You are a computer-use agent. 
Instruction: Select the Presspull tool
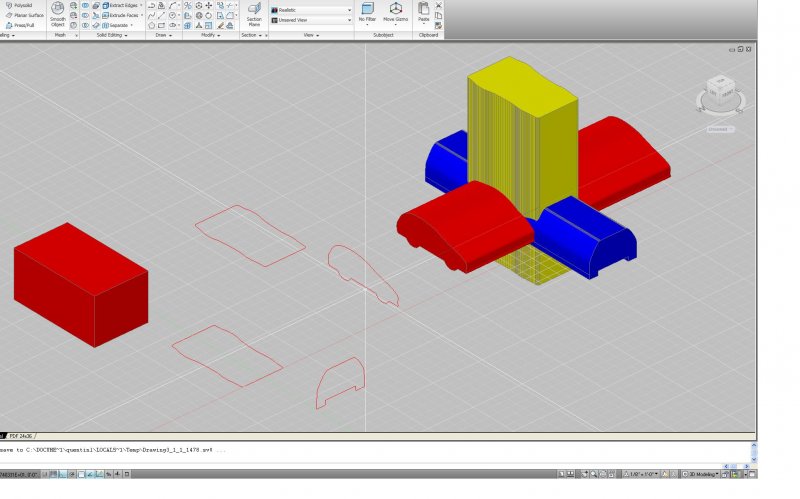pos(22,25)
